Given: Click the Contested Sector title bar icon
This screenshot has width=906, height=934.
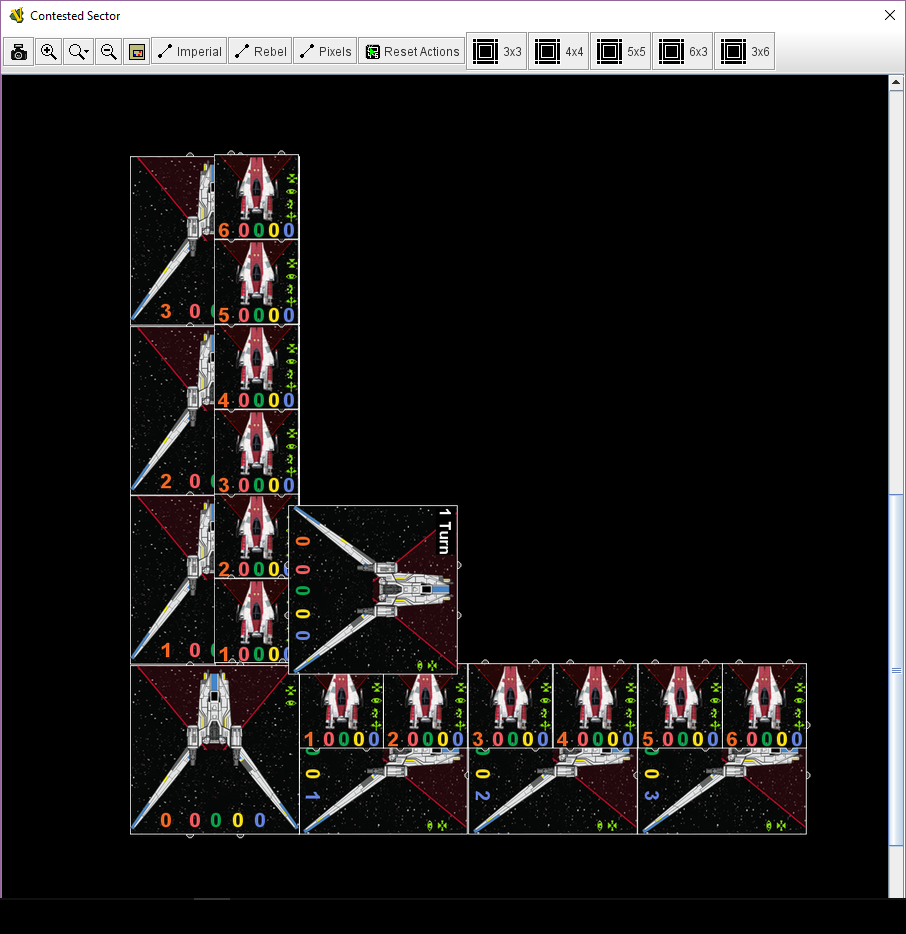Looking at the screenshot, I should (16, 15).
